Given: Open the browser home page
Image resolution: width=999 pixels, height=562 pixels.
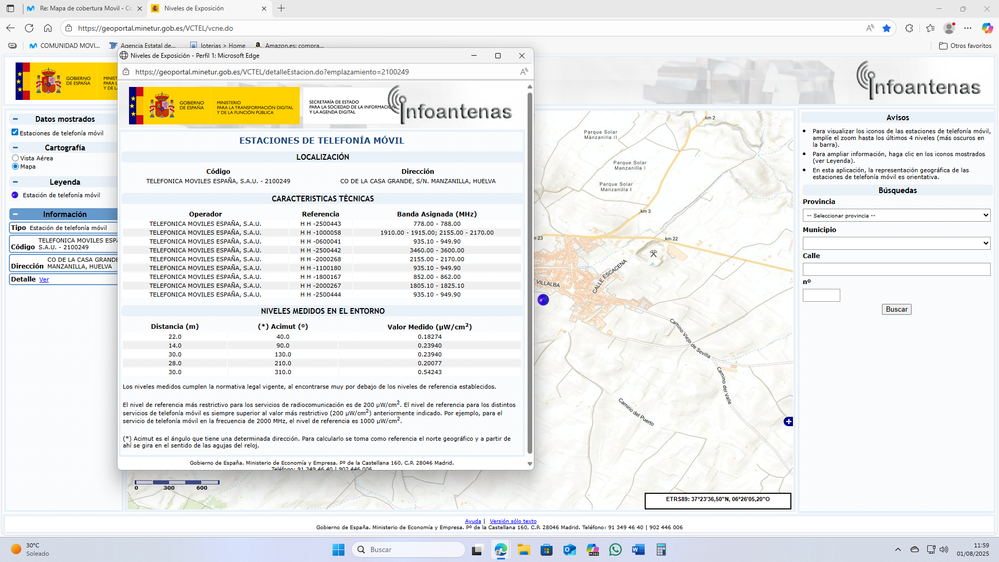Looking at the screenshot, I should tap(48, 28).
